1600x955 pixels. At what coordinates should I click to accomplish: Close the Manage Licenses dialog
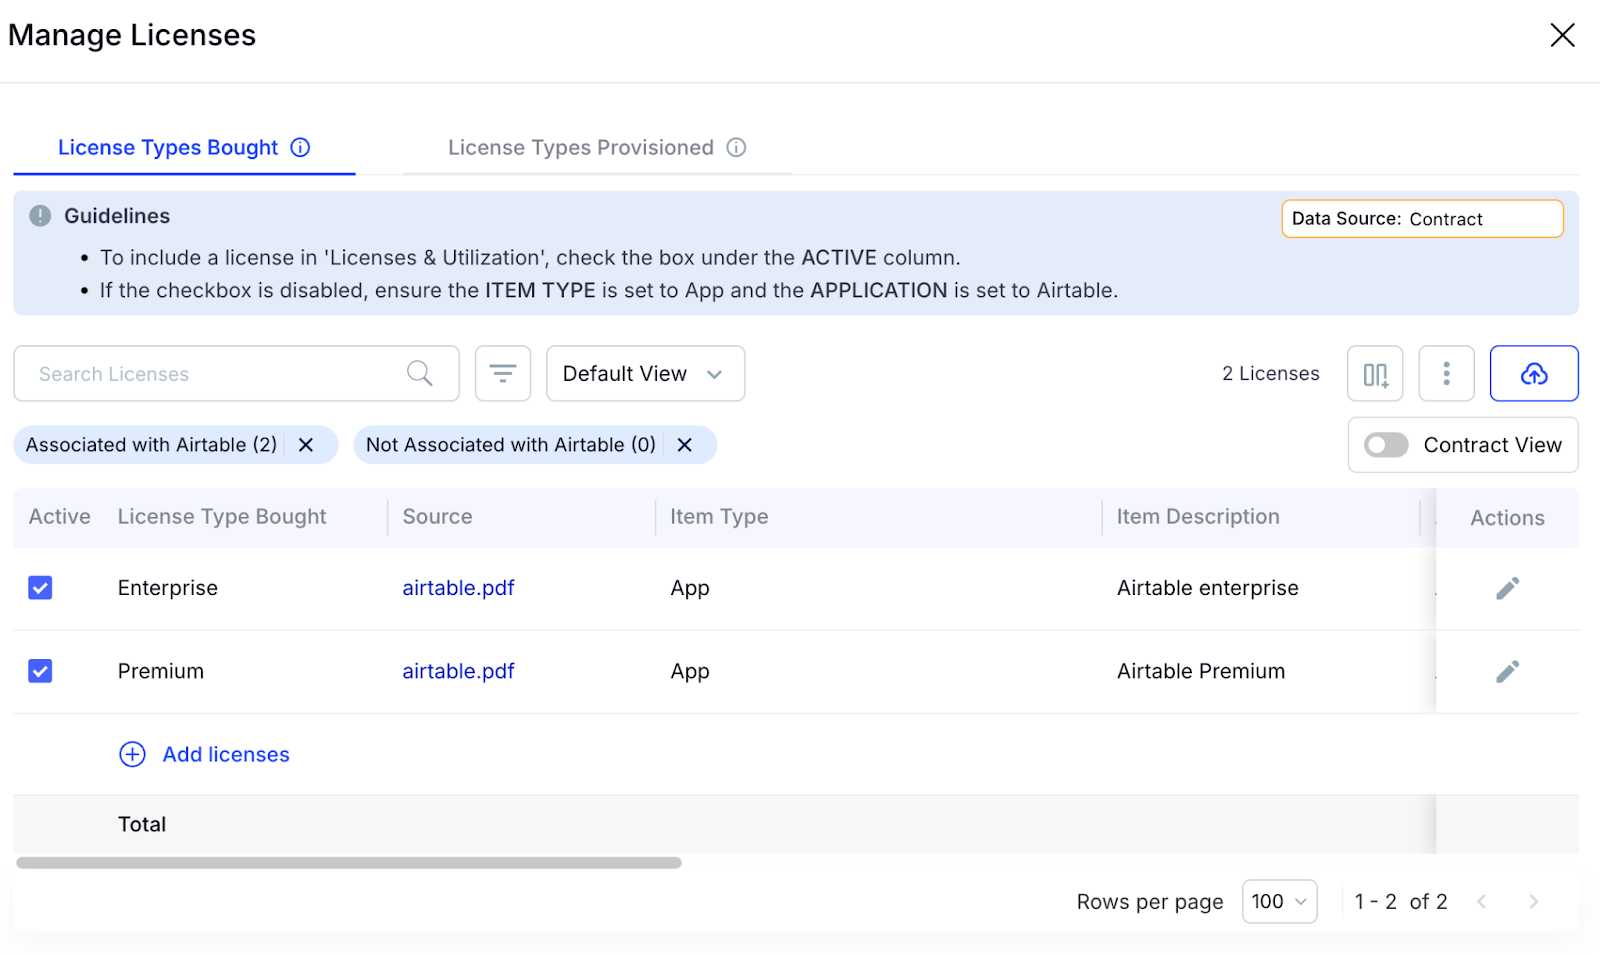point(1562,35)
